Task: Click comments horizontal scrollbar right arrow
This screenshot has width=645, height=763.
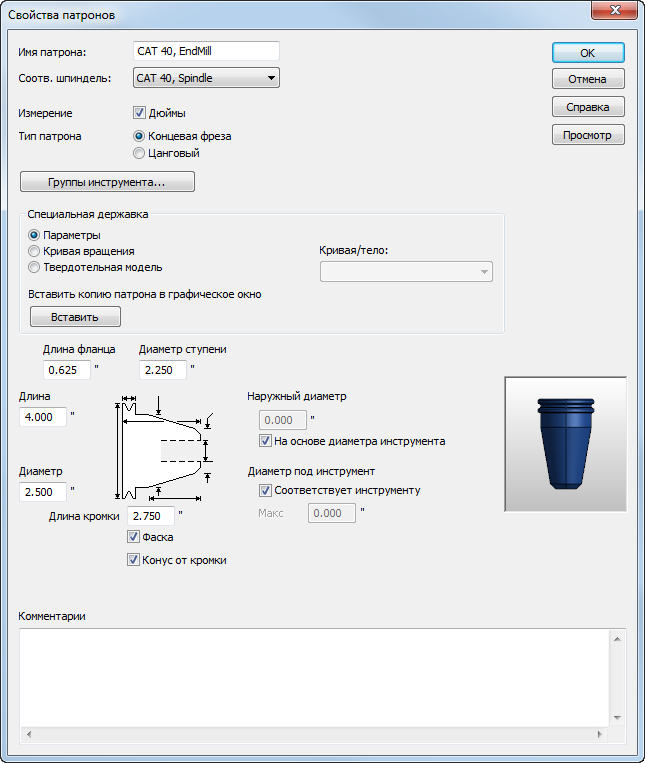Action: (x=599, y=734)
